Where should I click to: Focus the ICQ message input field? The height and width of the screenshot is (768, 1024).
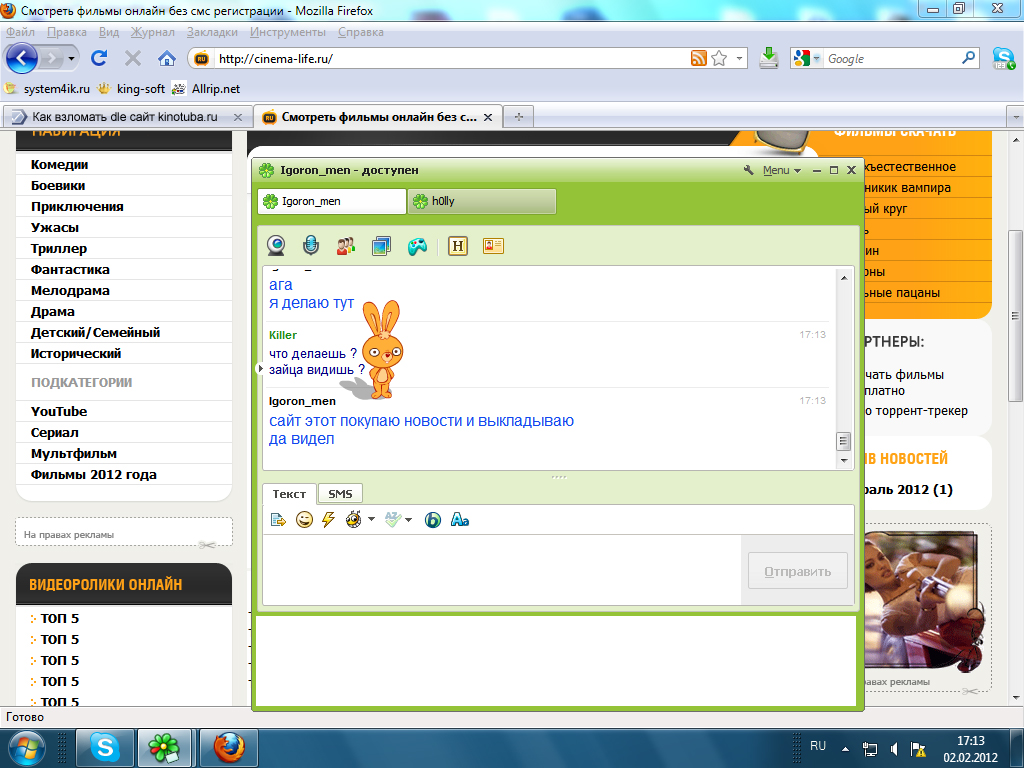(502, 570)
